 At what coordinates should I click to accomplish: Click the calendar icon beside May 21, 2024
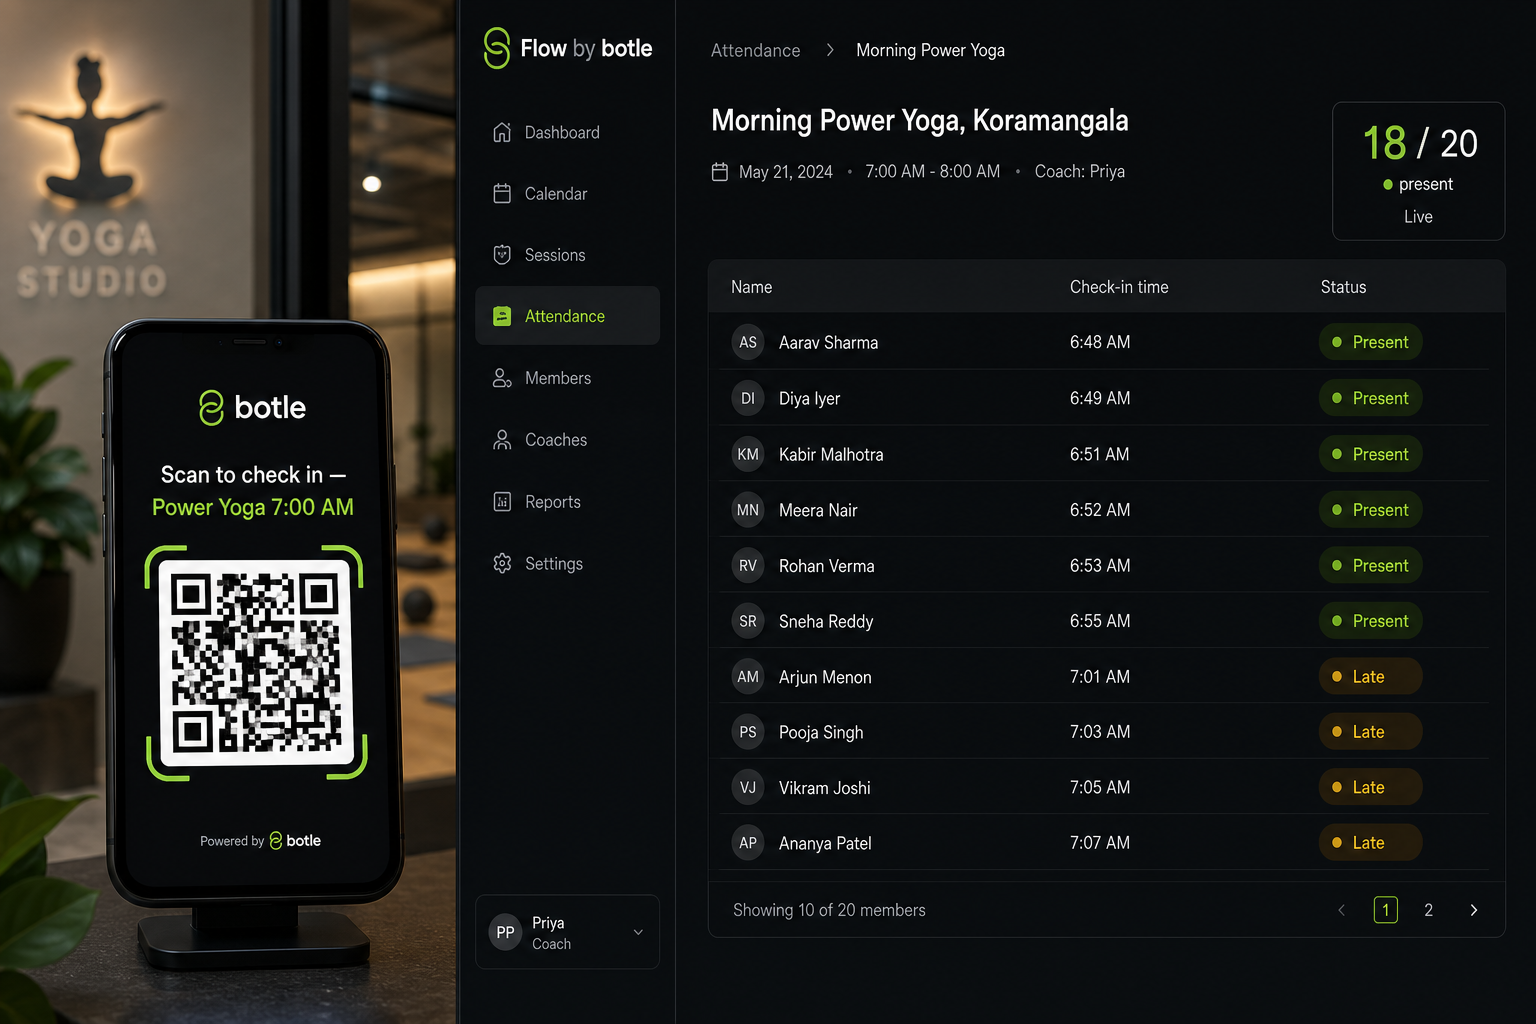720,172
